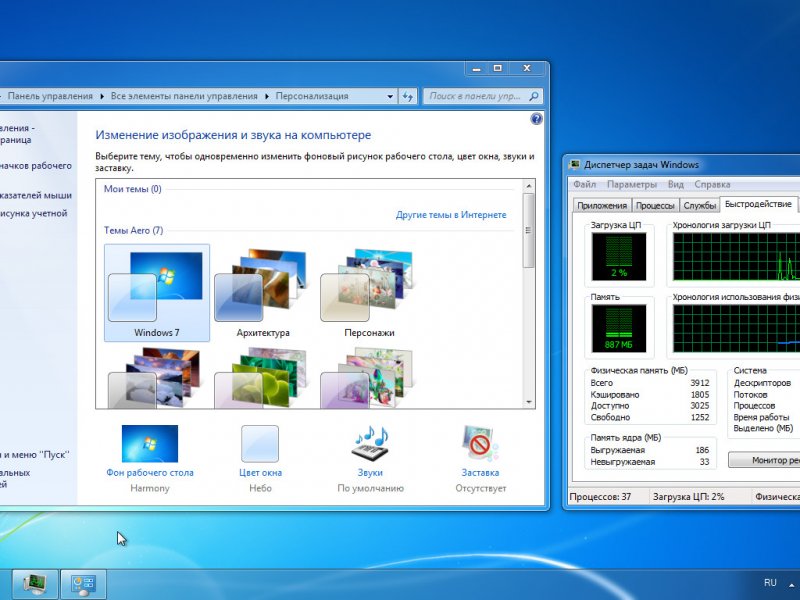Viewport: 800px width, 600px height.
Task: Click the themes list scroll up arrow
Action: coord(529,186)
